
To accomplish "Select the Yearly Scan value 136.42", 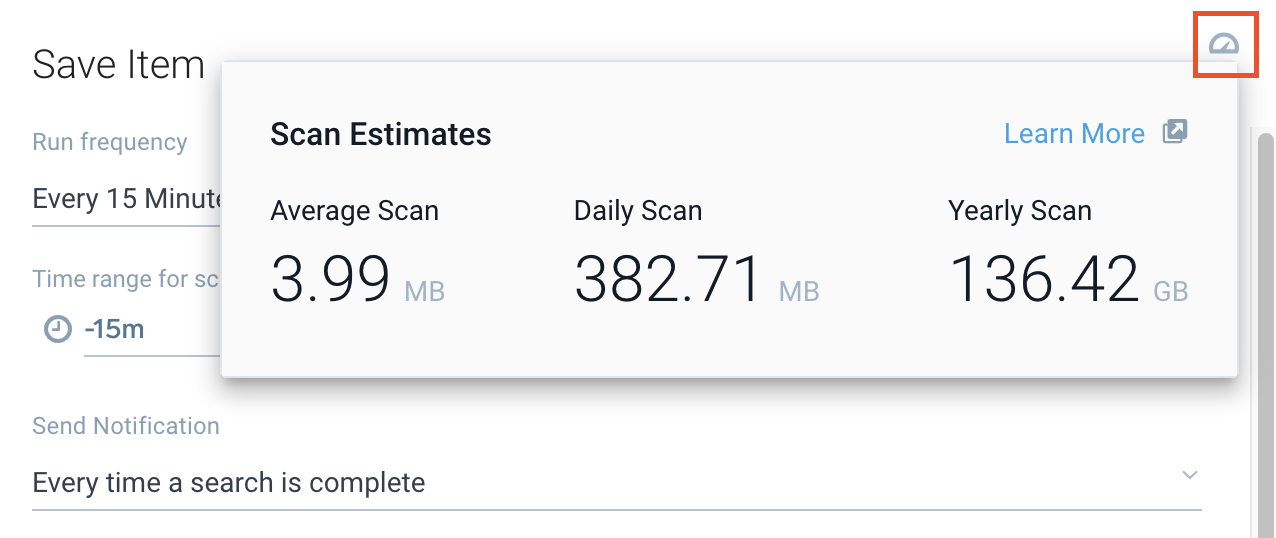I will click(x=1043, y=279).
